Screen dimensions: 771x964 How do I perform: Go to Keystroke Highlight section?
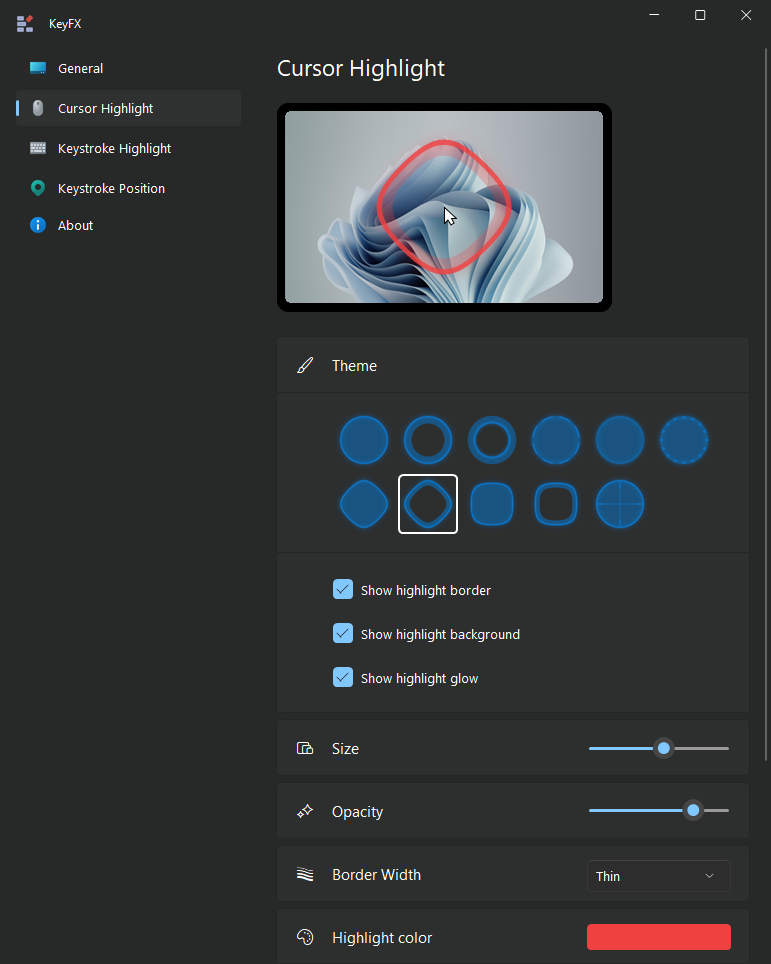tap(114, 148)
